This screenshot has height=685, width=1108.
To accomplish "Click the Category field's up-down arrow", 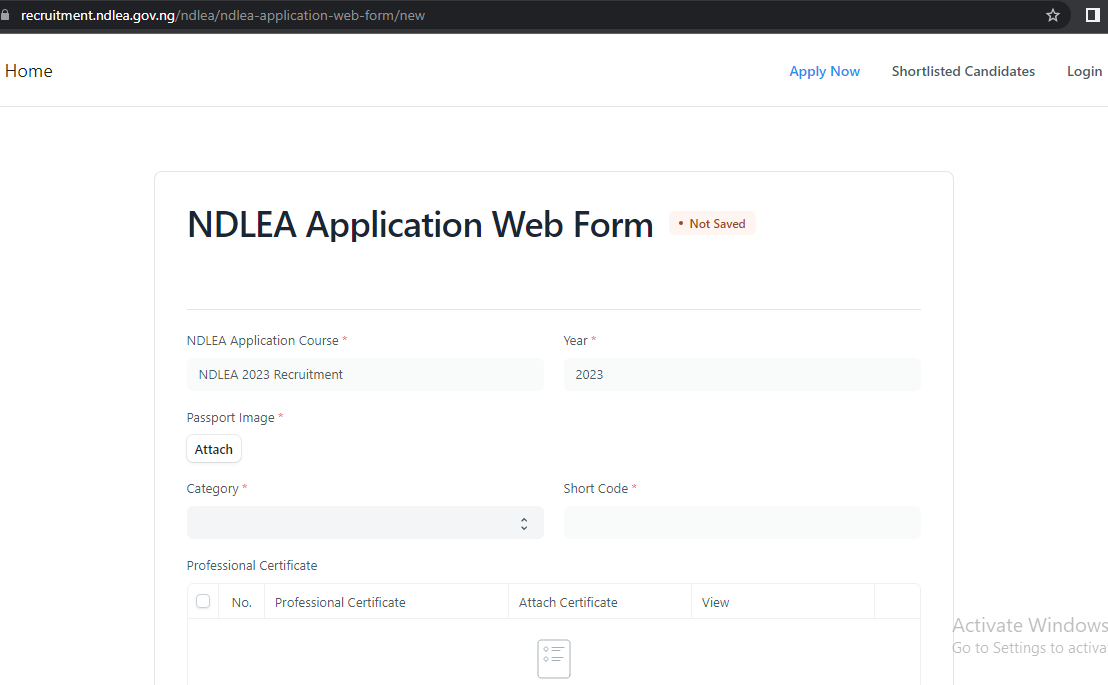I will coord(524,523).
